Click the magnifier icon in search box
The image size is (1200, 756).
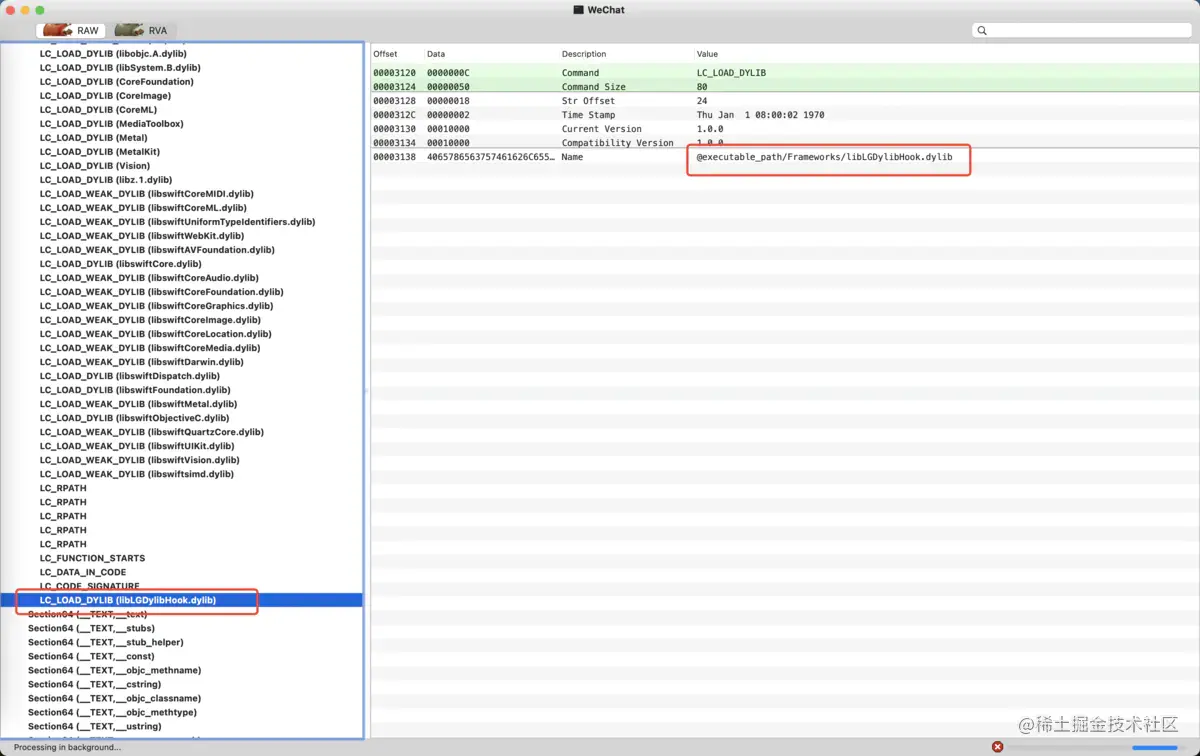coord(982,31)
